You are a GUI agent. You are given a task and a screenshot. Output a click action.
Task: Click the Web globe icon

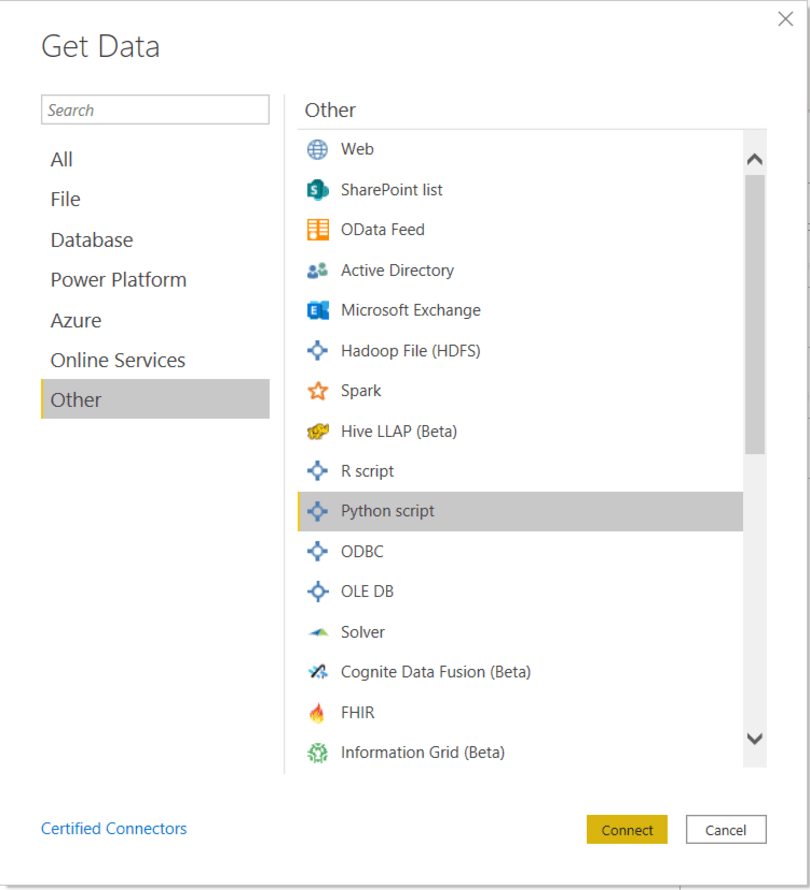(x=317, y=150)
